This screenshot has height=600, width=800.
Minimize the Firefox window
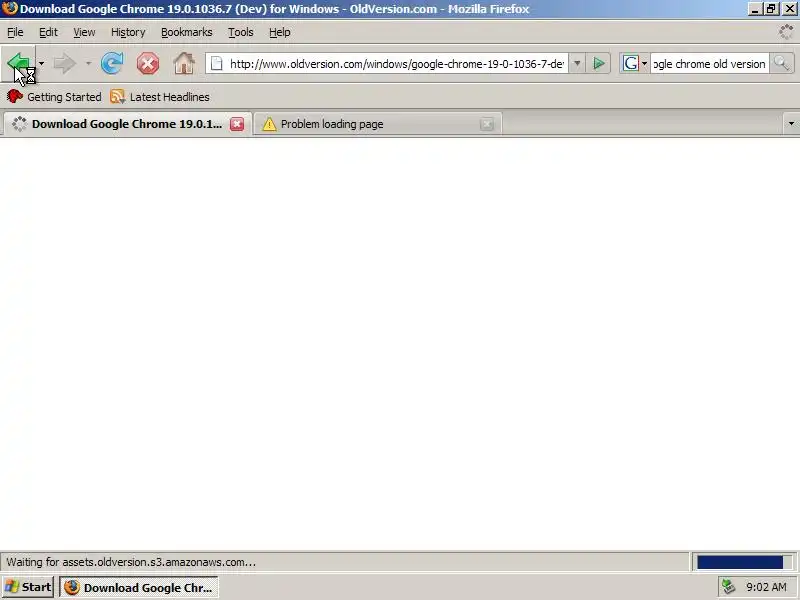(756, 9)
